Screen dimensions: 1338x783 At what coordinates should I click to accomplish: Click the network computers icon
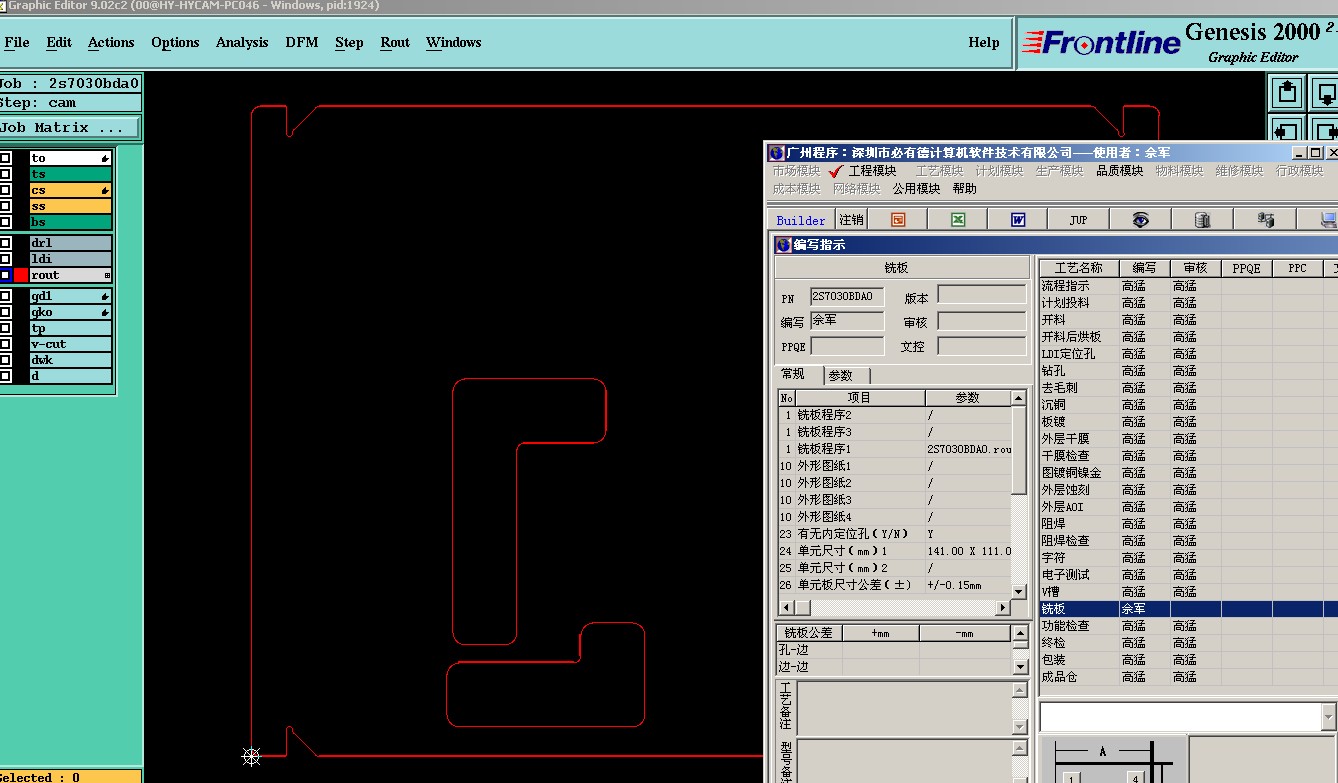pos(1265,219)
